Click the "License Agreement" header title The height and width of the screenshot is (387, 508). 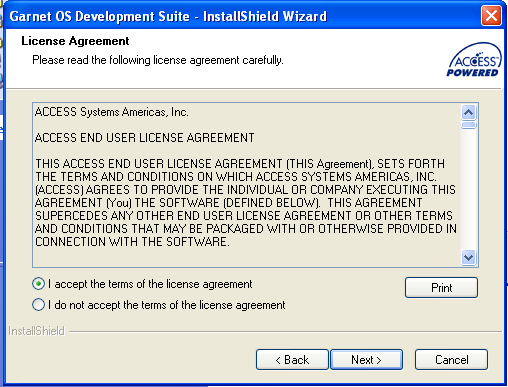[75, 41]
